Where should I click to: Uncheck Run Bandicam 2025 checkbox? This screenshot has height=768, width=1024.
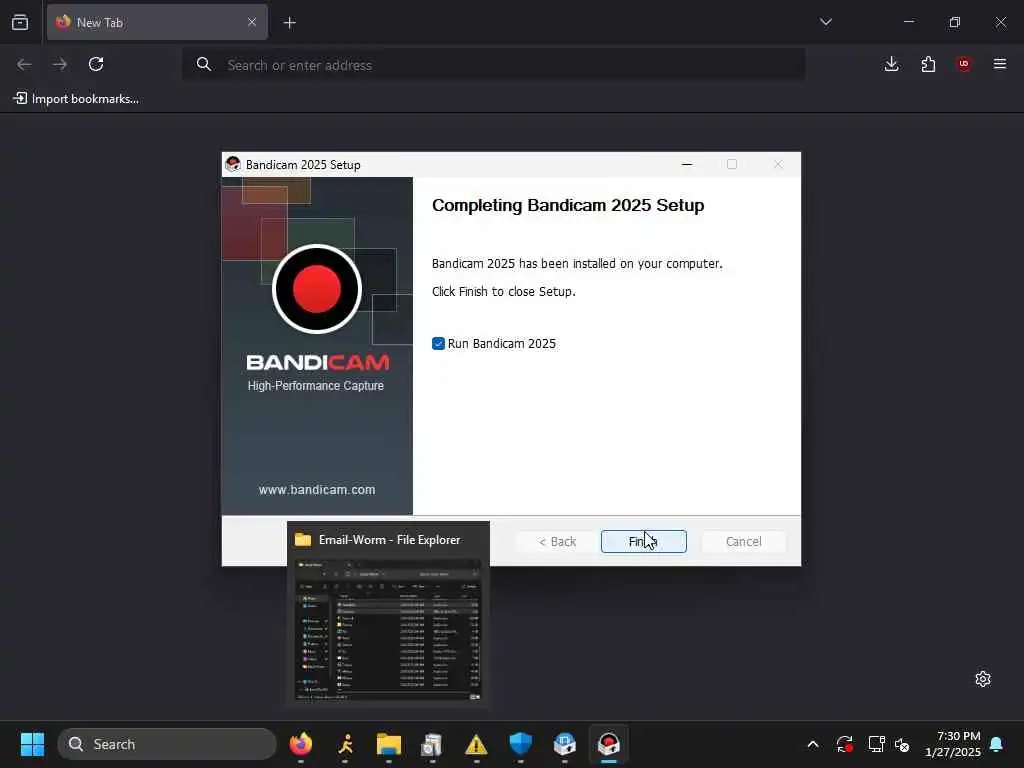click(x=438, y=344)
